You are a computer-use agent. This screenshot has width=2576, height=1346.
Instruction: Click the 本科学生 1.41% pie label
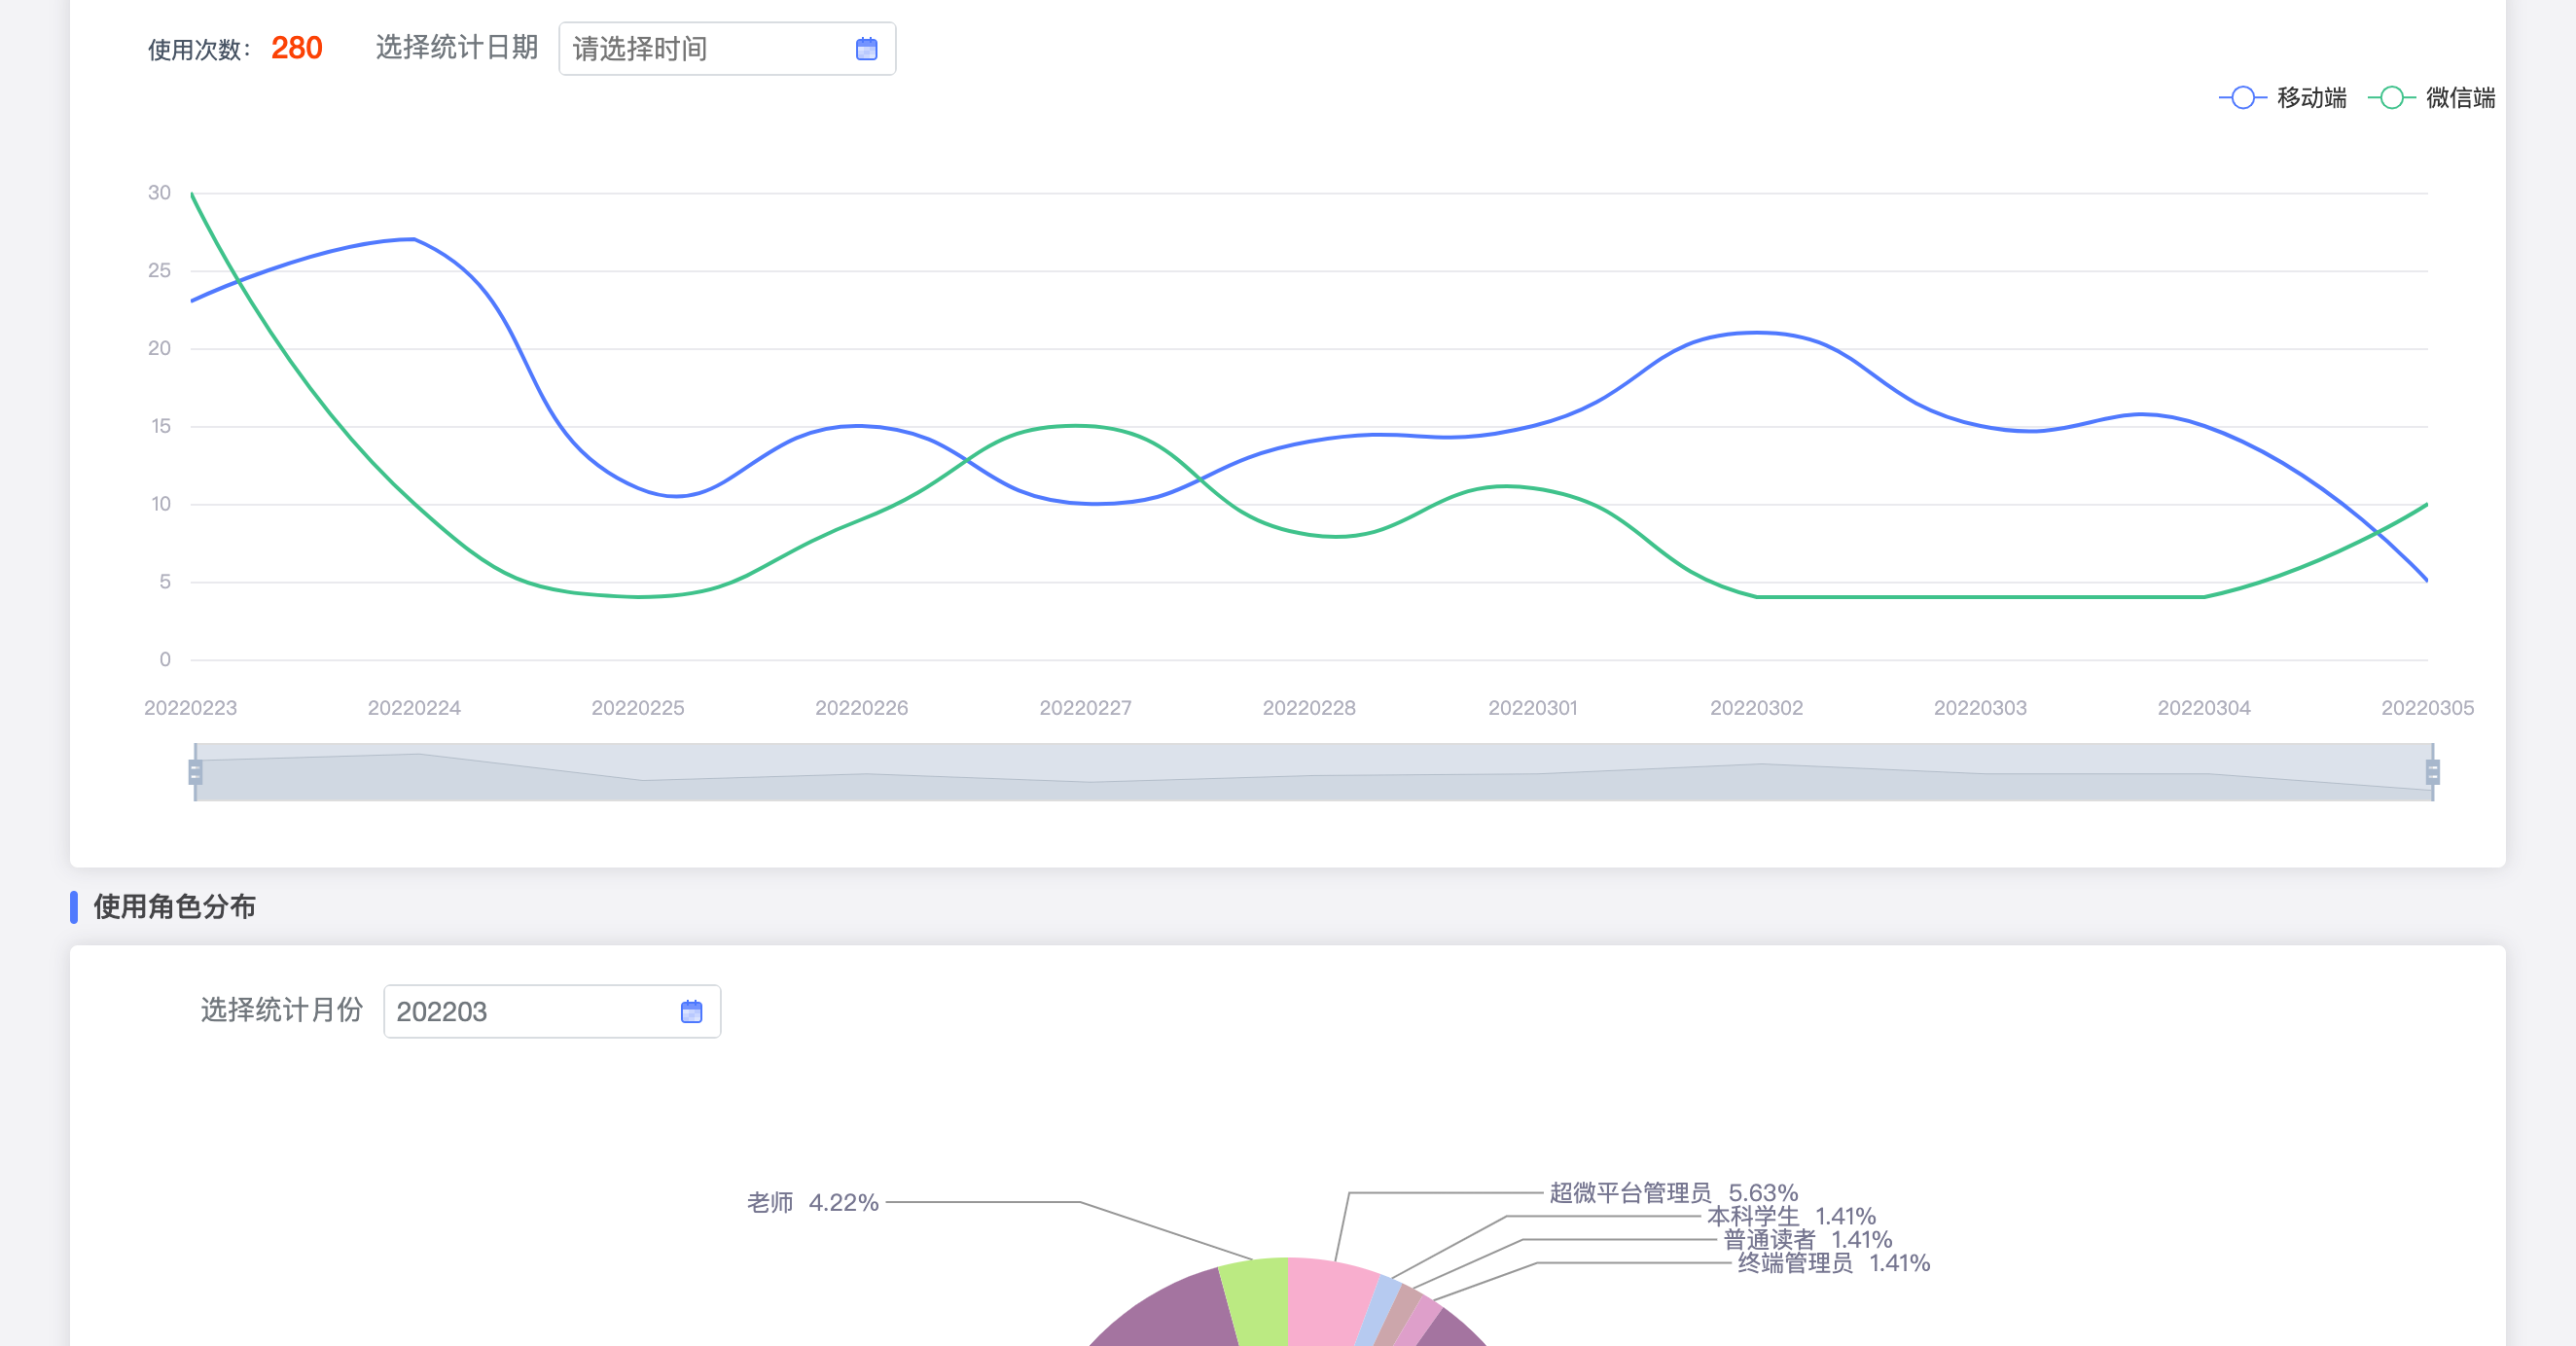1790,1216
